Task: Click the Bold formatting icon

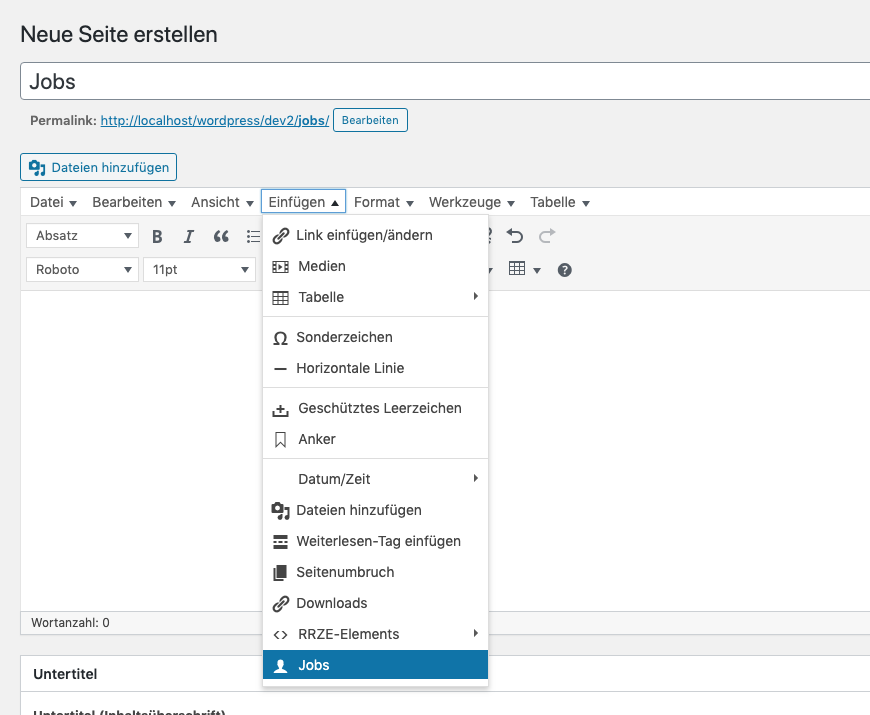Action: click(157, 237)
